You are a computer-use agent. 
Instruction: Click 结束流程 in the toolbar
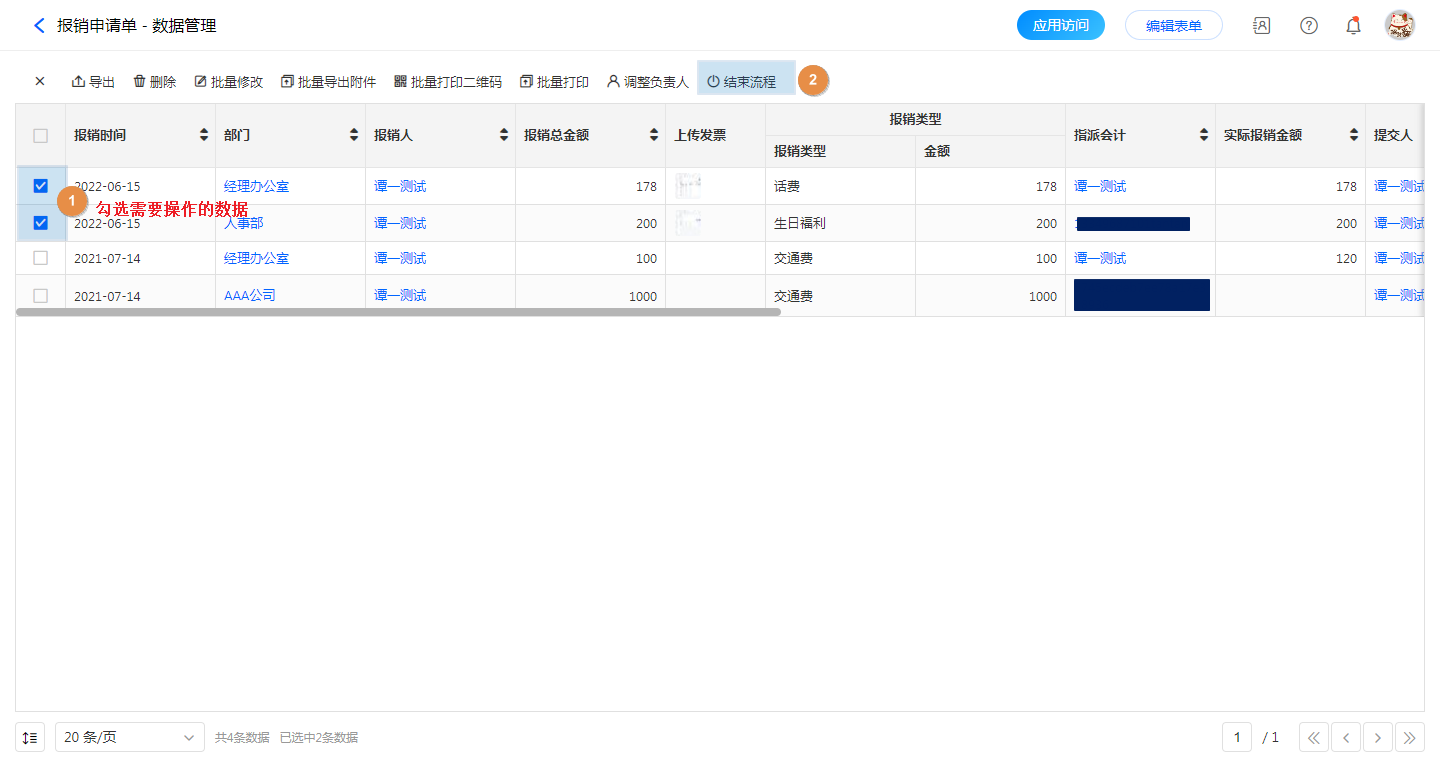(x=742, y=82)
